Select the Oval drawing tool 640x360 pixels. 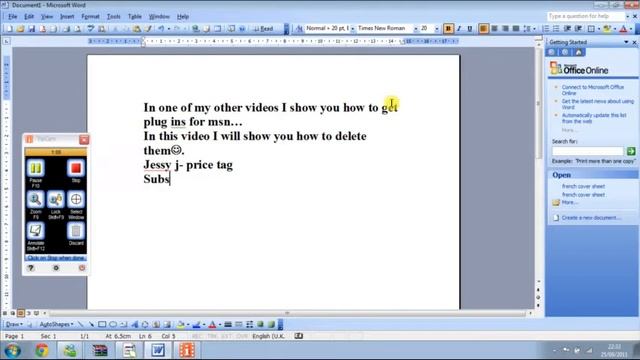[x=113, y=324]
